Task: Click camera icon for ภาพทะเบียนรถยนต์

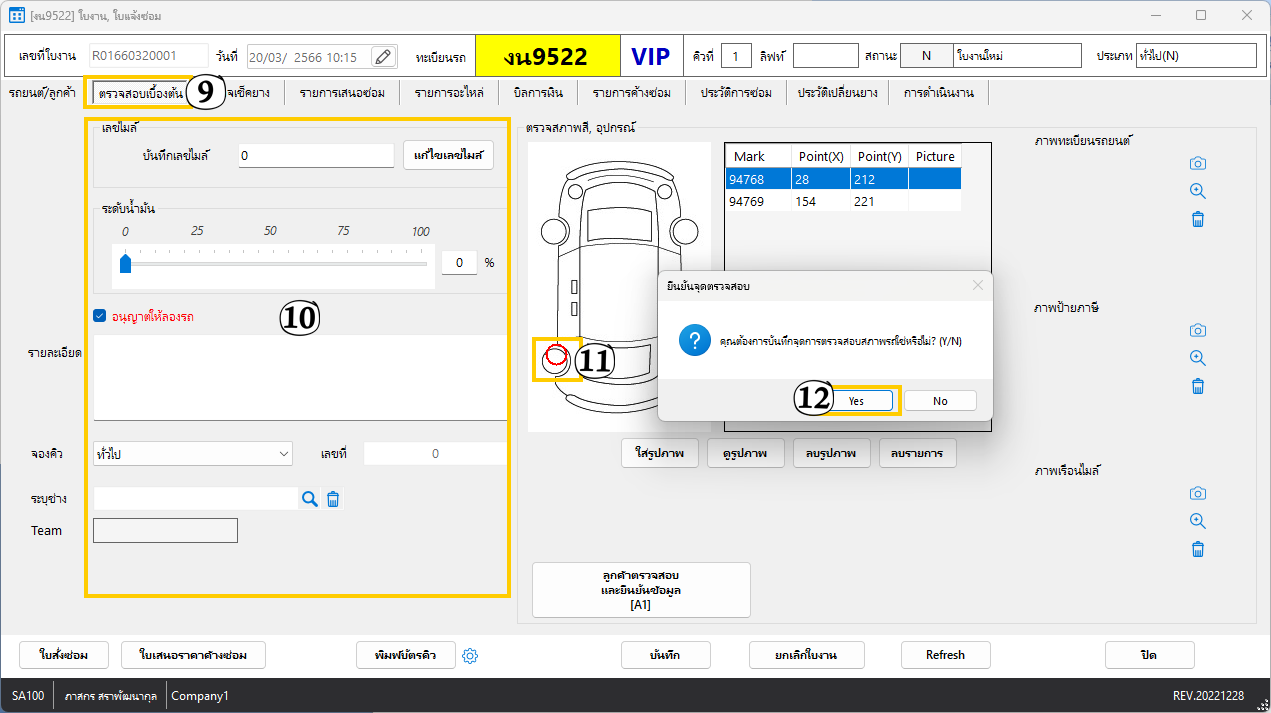Action: pyautogui.click(x=1197, y=163)
